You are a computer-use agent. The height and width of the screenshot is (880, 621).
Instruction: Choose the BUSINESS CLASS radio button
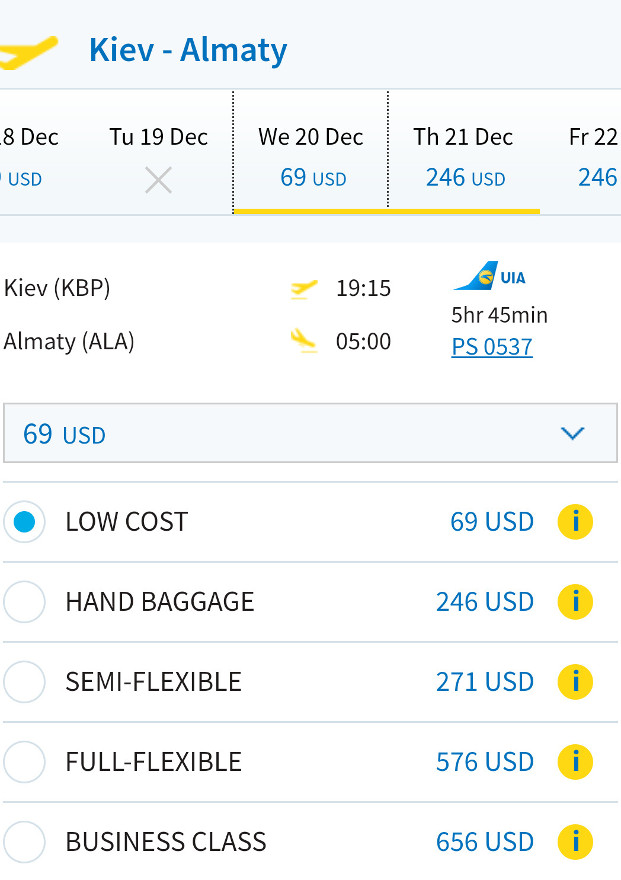pos(24,842)
